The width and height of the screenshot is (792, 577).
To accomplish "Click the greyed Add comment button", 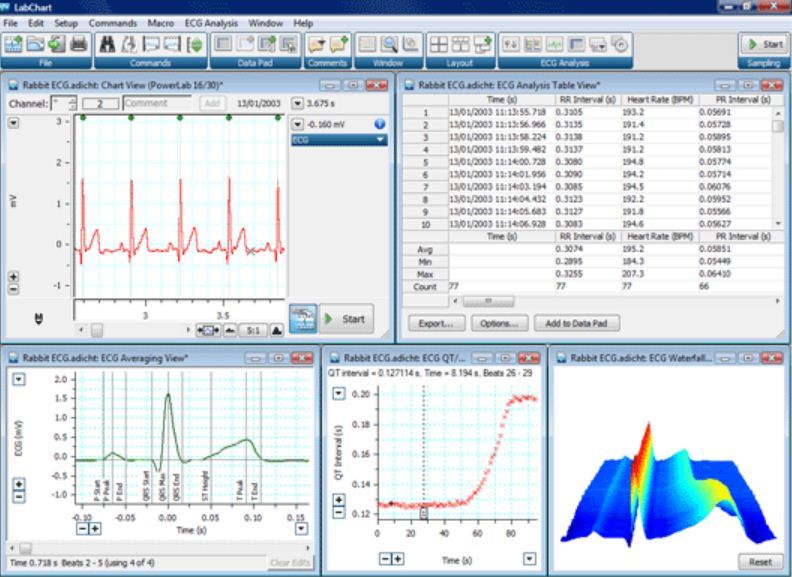I will pos(212,104).
